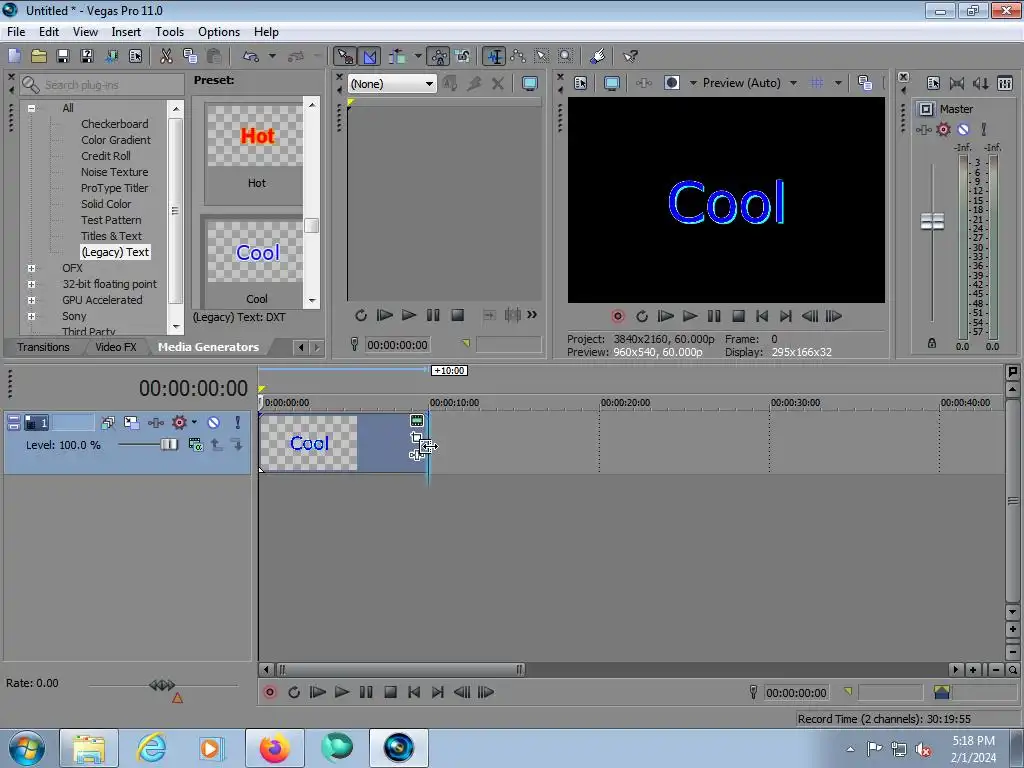
Task: Select Titles & Text in the generator list
Action: 111,236
